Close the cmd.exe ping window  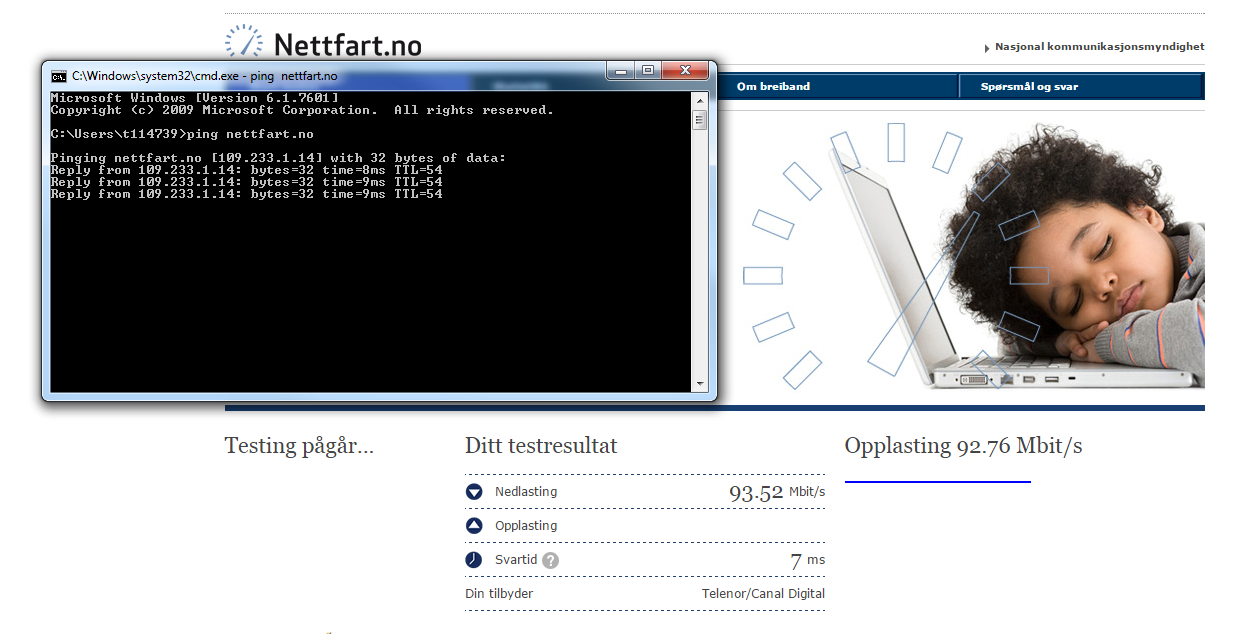[686, 71]
